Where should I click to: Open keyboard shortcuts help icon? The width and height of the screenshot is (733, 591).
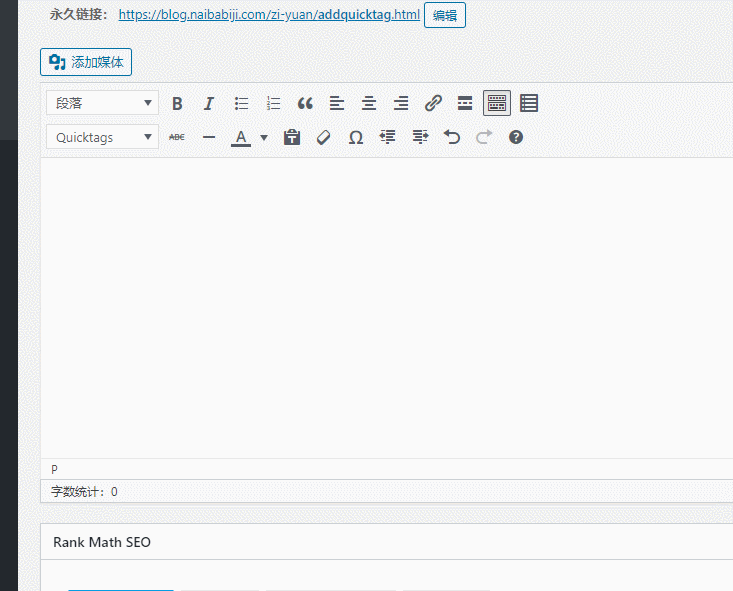tap(516, 137)
